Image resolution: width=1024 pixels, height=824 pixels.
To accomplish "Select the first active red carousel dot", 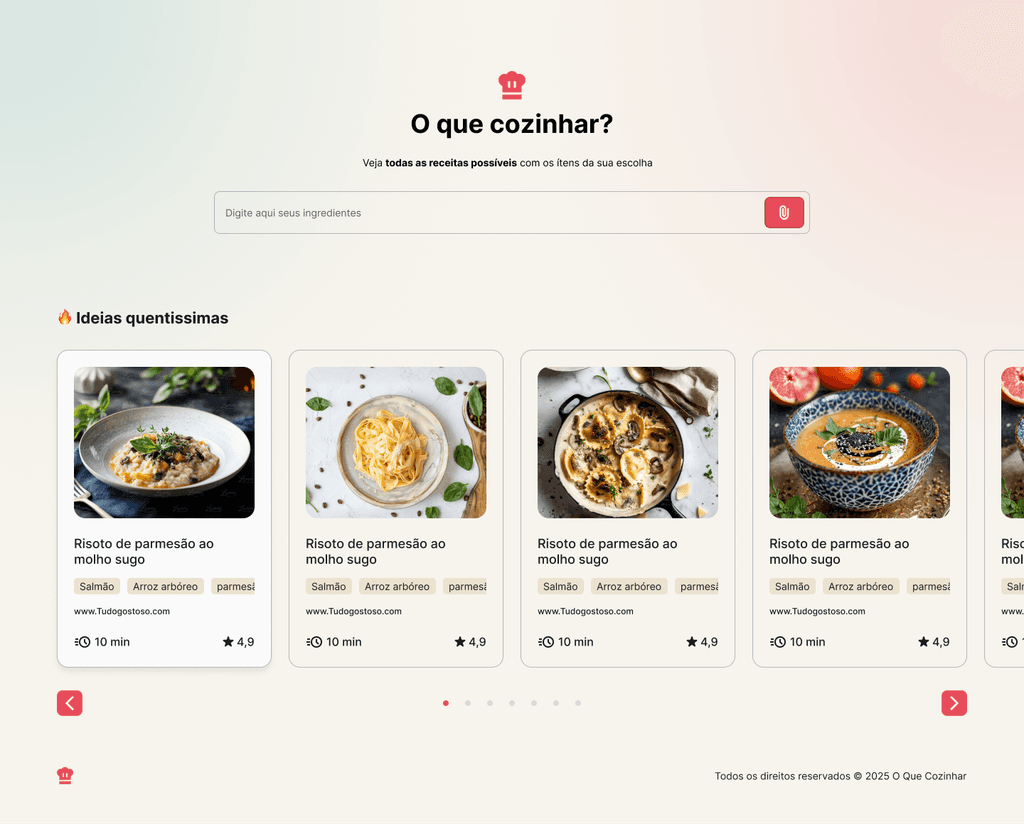I will point(446,703).
